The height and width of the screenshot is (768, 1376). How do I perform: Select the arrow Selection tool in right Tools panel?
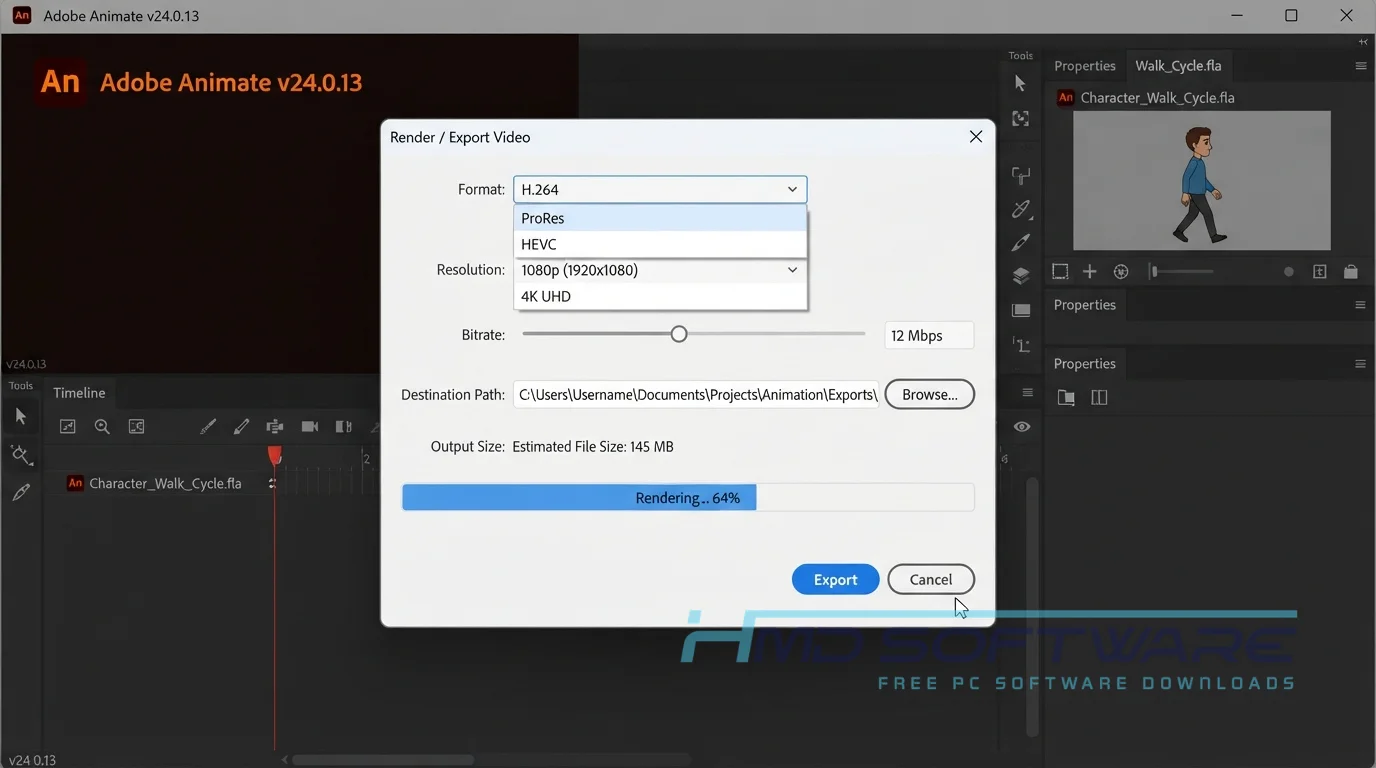pyautogui.click(x=1020, y=84)
